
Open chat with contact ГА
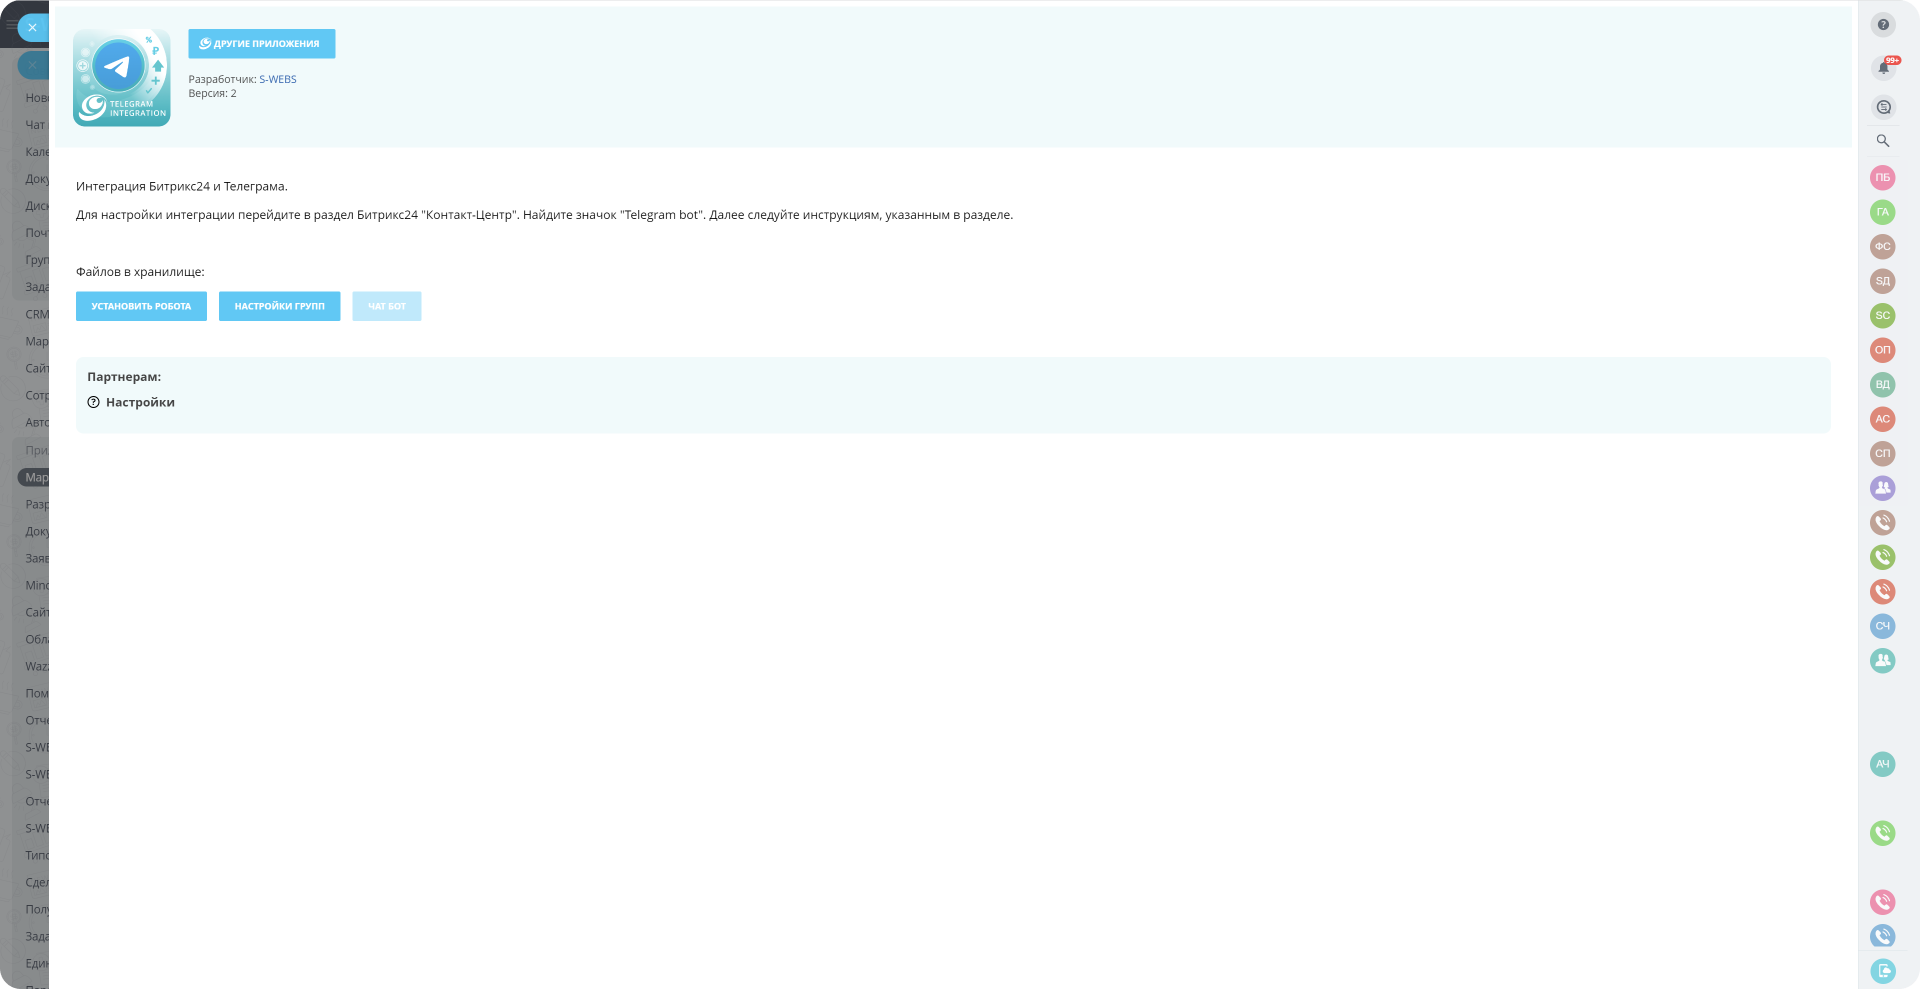(x=1883, y=212)
